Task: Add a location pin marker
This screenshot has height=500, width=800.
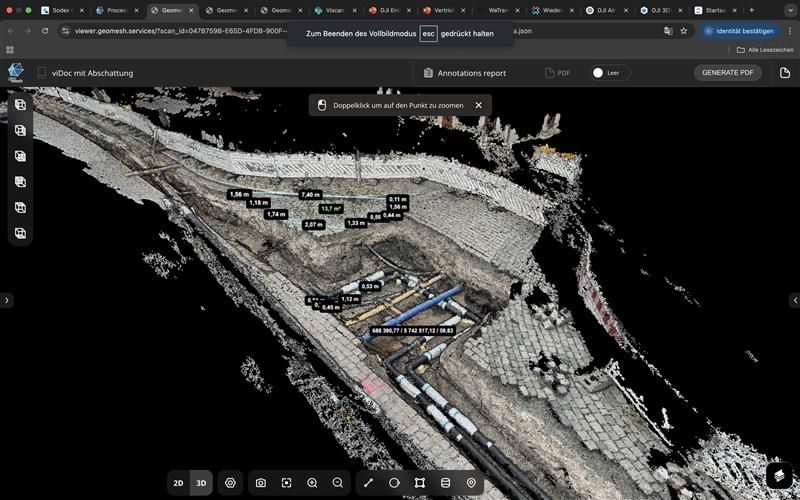Action: (x=471, y=483)
